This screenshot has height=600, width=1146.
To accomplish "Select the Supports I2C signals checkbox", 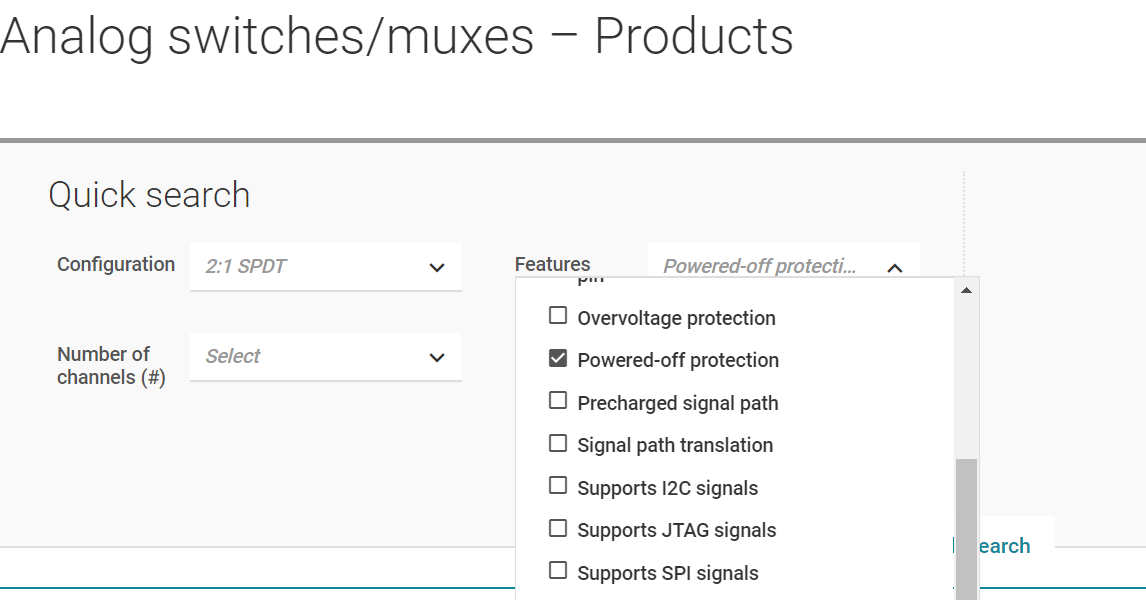I will (x=558, y=487).
